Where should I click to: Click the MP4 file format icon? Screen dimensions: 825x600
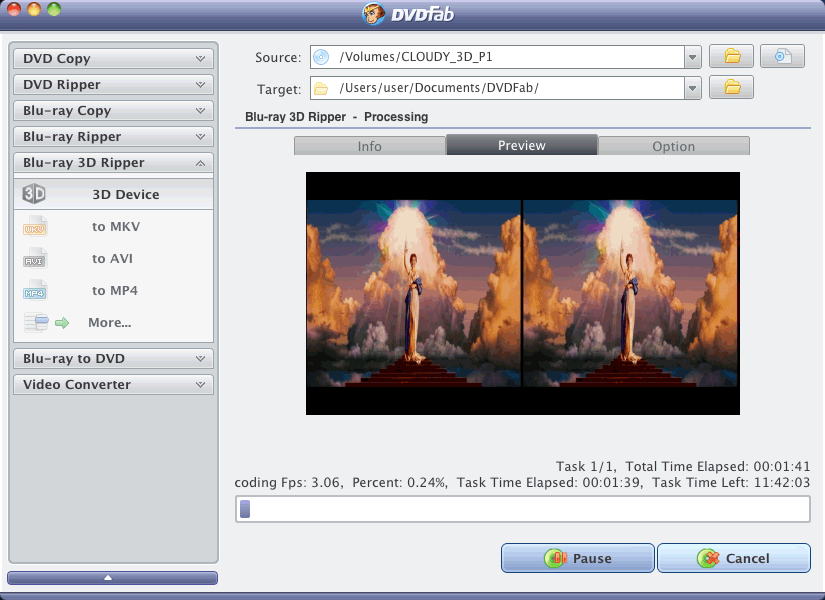point(35,291)
